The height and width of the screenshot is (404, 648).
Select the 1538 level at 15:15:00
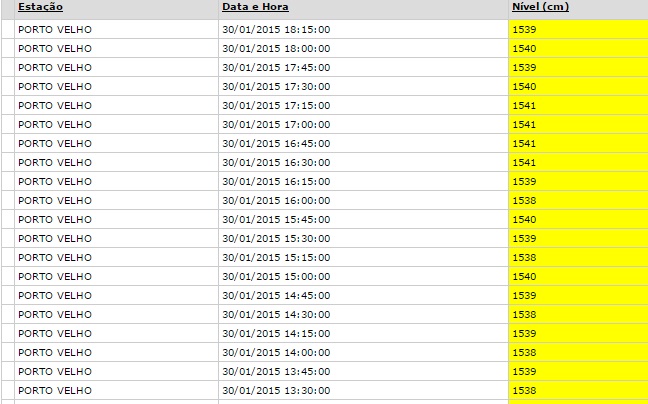pos(524,258)
